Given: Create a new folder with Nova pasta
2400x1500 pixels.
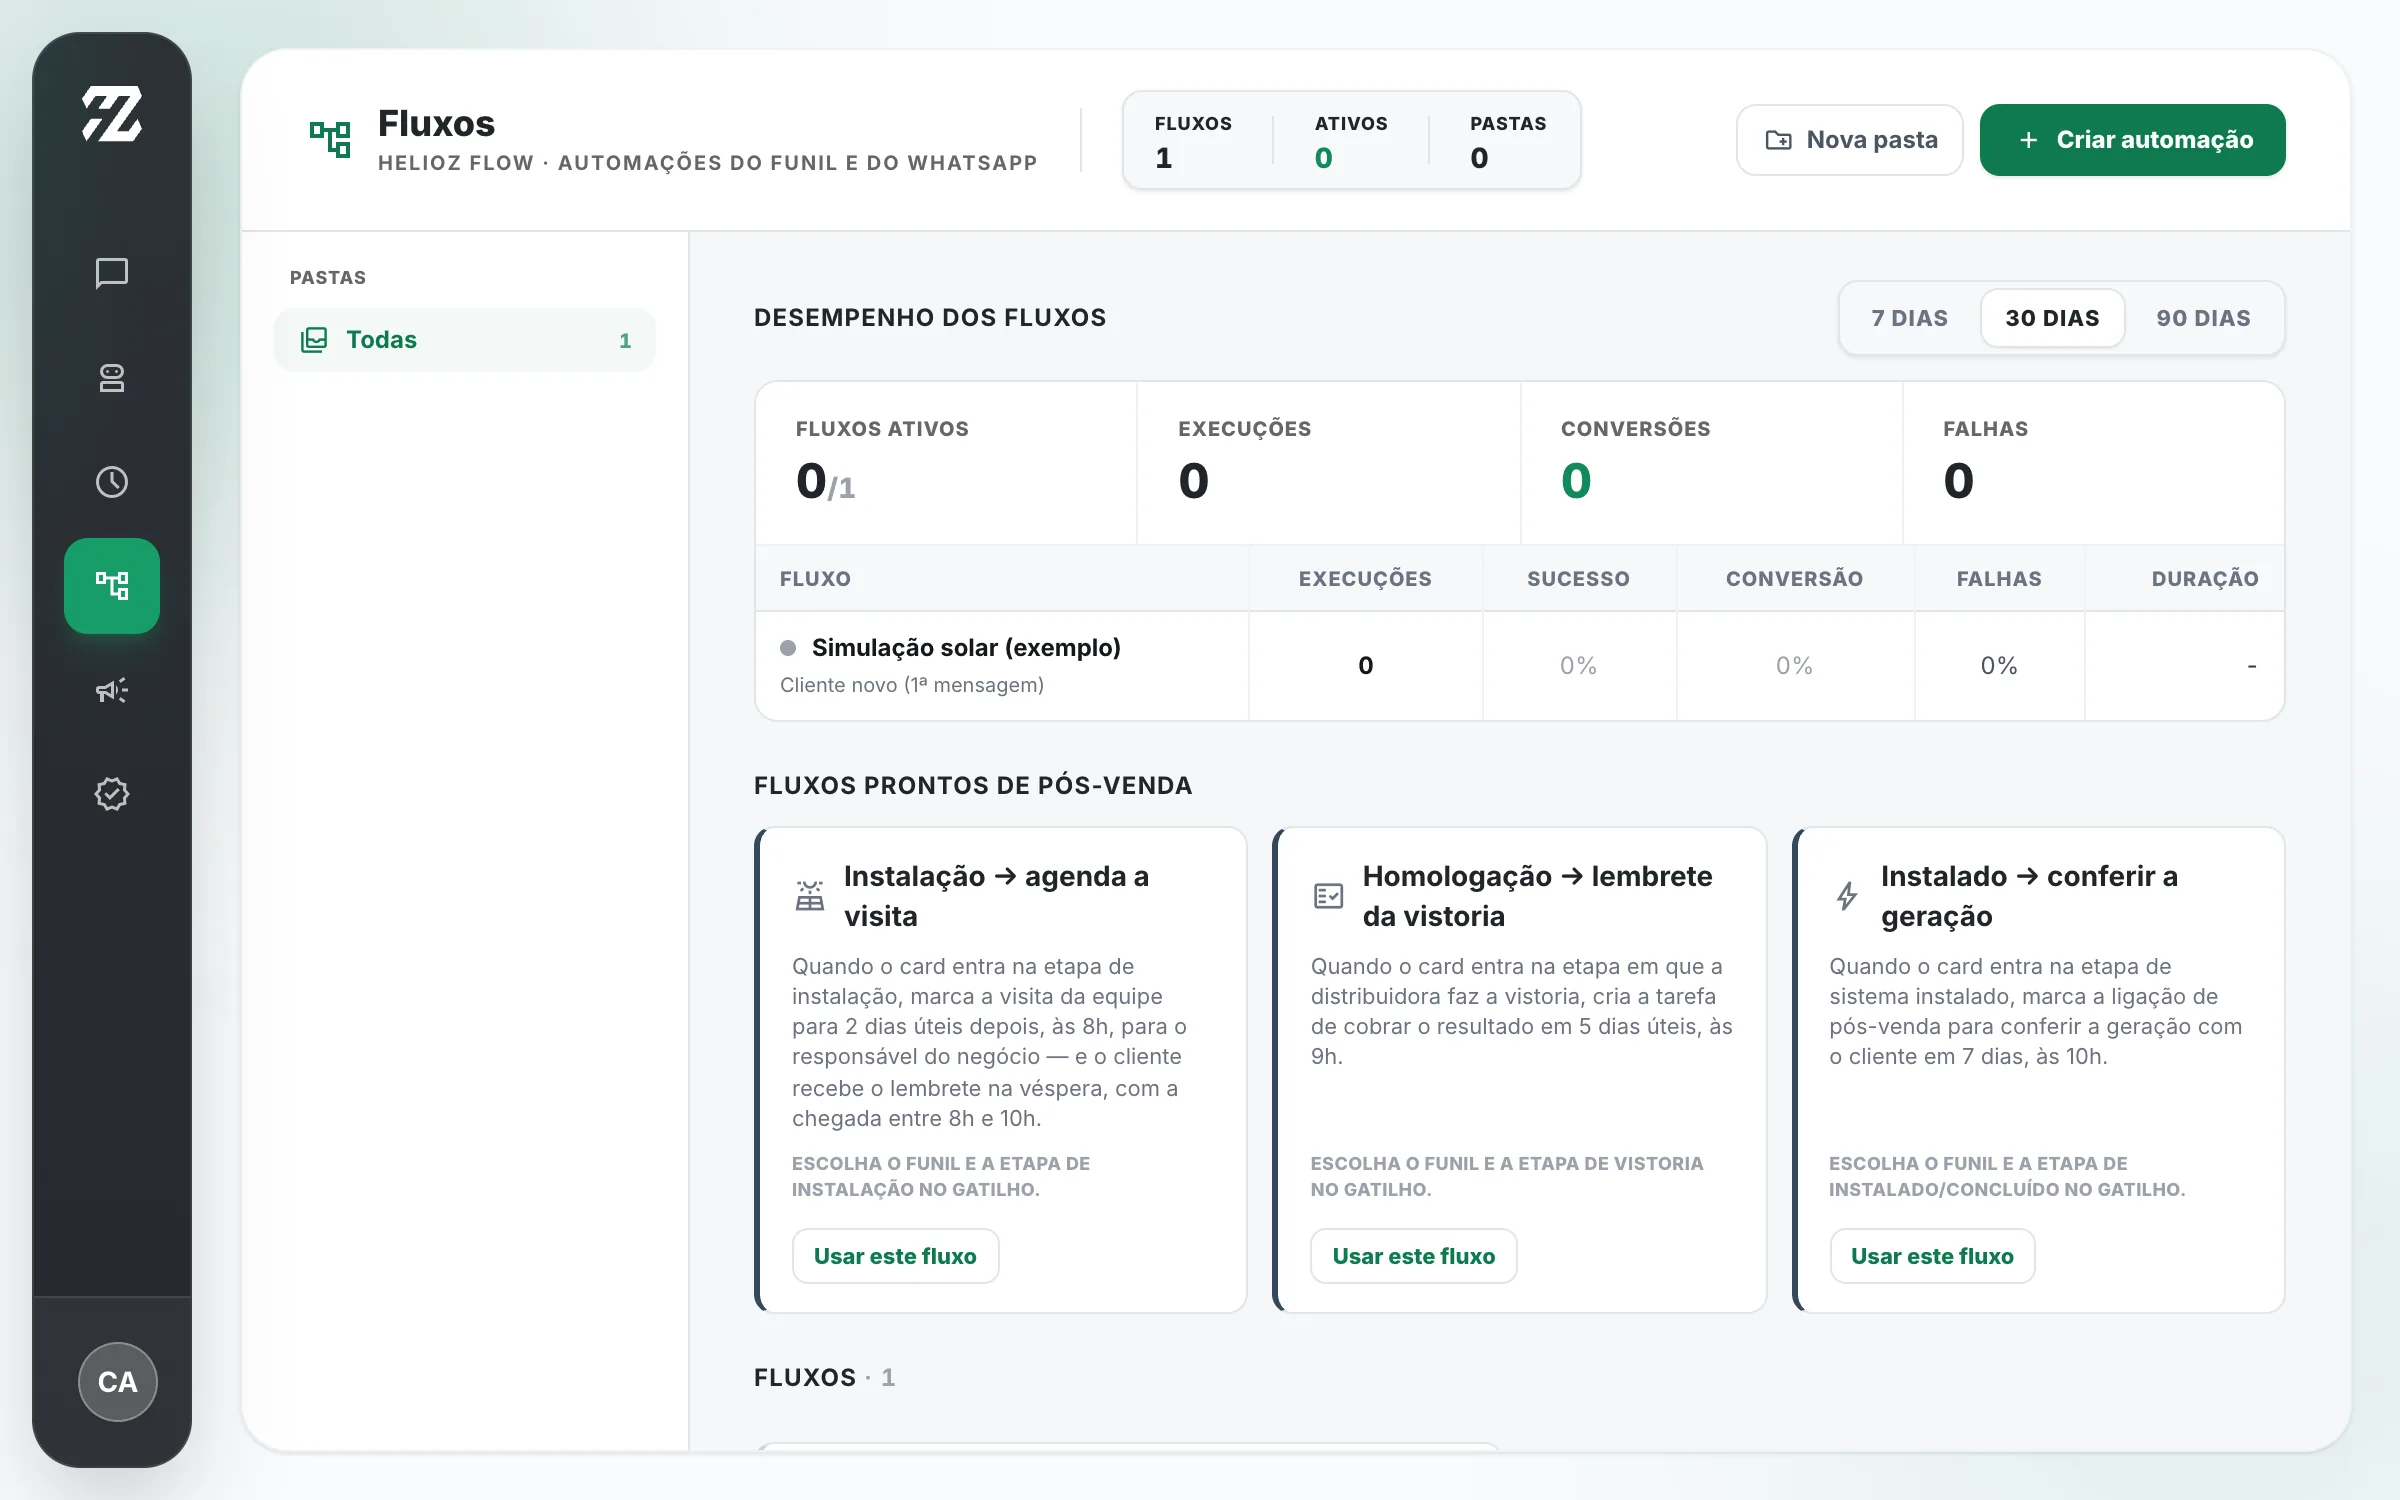Looking at the screenshot, I should tap(1850, 140).
